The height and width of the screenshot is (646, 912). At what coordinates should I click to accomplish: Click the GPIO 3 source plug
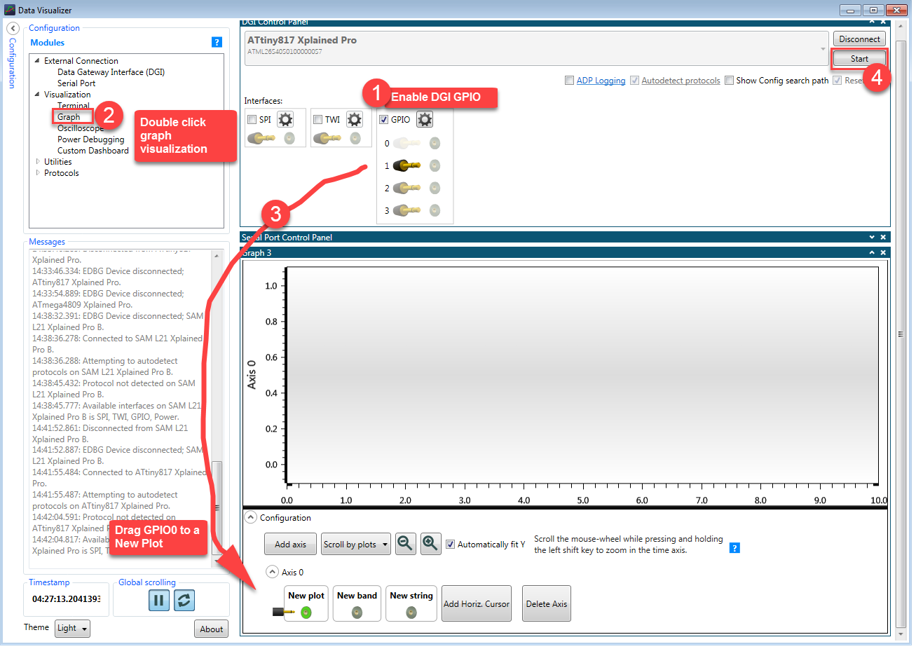(407, 210)
